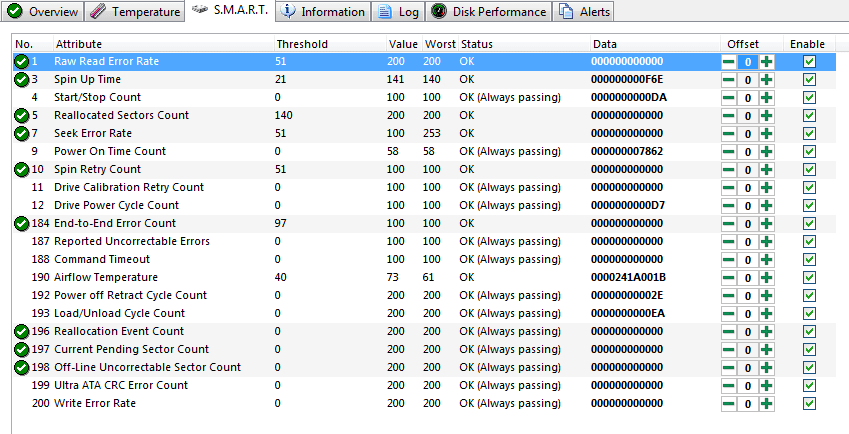Screen dimensions: 849x434
Task: Increase offset for Airflow Temperature row
Action: pyautogui.click(x=766, y=278)
